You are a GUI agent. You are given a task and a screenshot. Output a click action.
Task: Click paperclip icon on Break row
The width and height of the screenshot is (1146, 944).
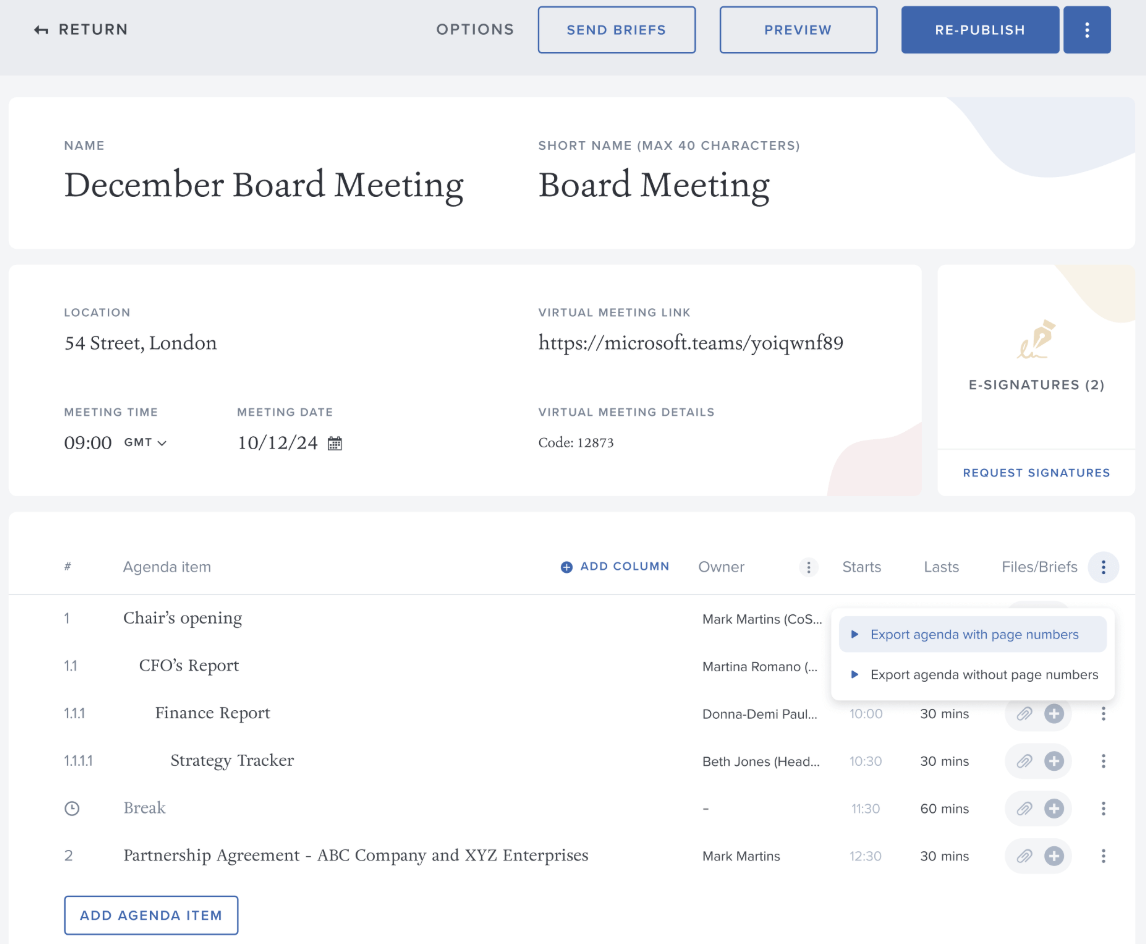[x=1024, y=809]
